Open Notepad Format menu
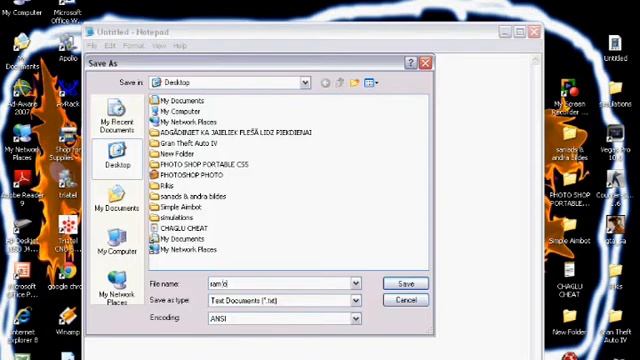Screen dimensions: 640x360 (134, 46)
